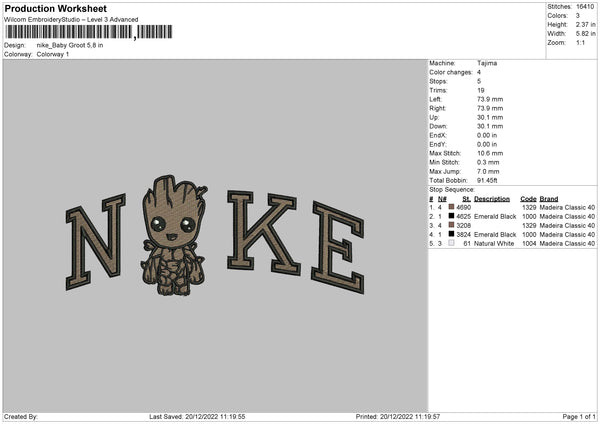Click the Stitches value 16410
600x424 pixels.
click(x=585, y=7)
